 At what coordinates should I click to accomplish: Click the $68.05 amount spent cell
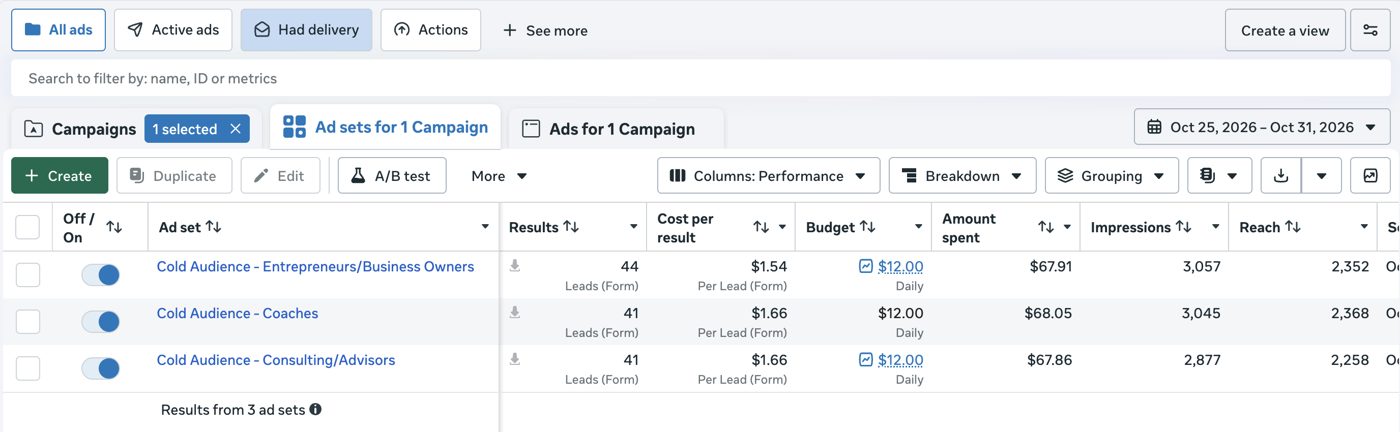[1048, 313]
